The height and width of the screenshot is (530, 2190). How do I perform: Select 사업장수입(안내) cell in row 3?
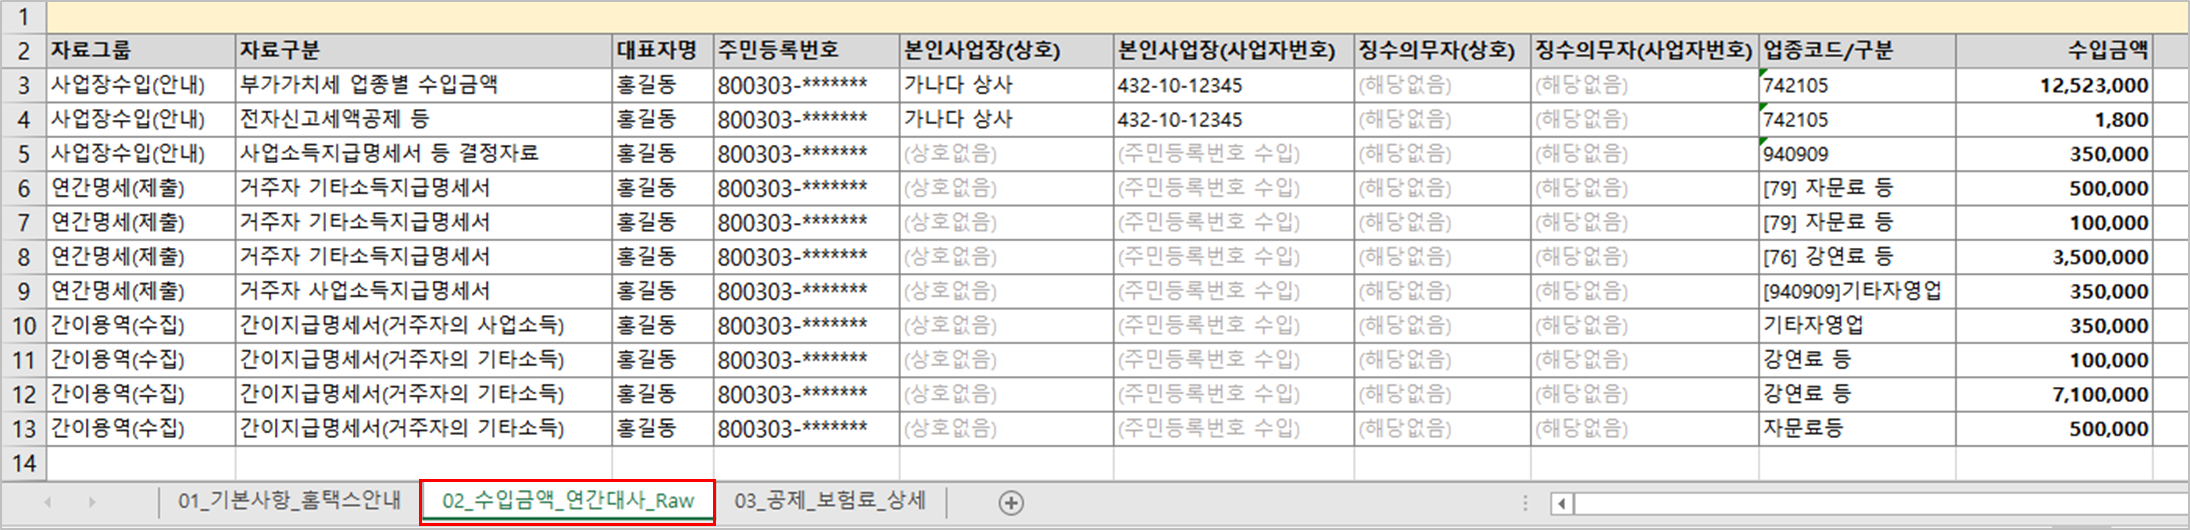pyautogui.click(x=141, y=85)
